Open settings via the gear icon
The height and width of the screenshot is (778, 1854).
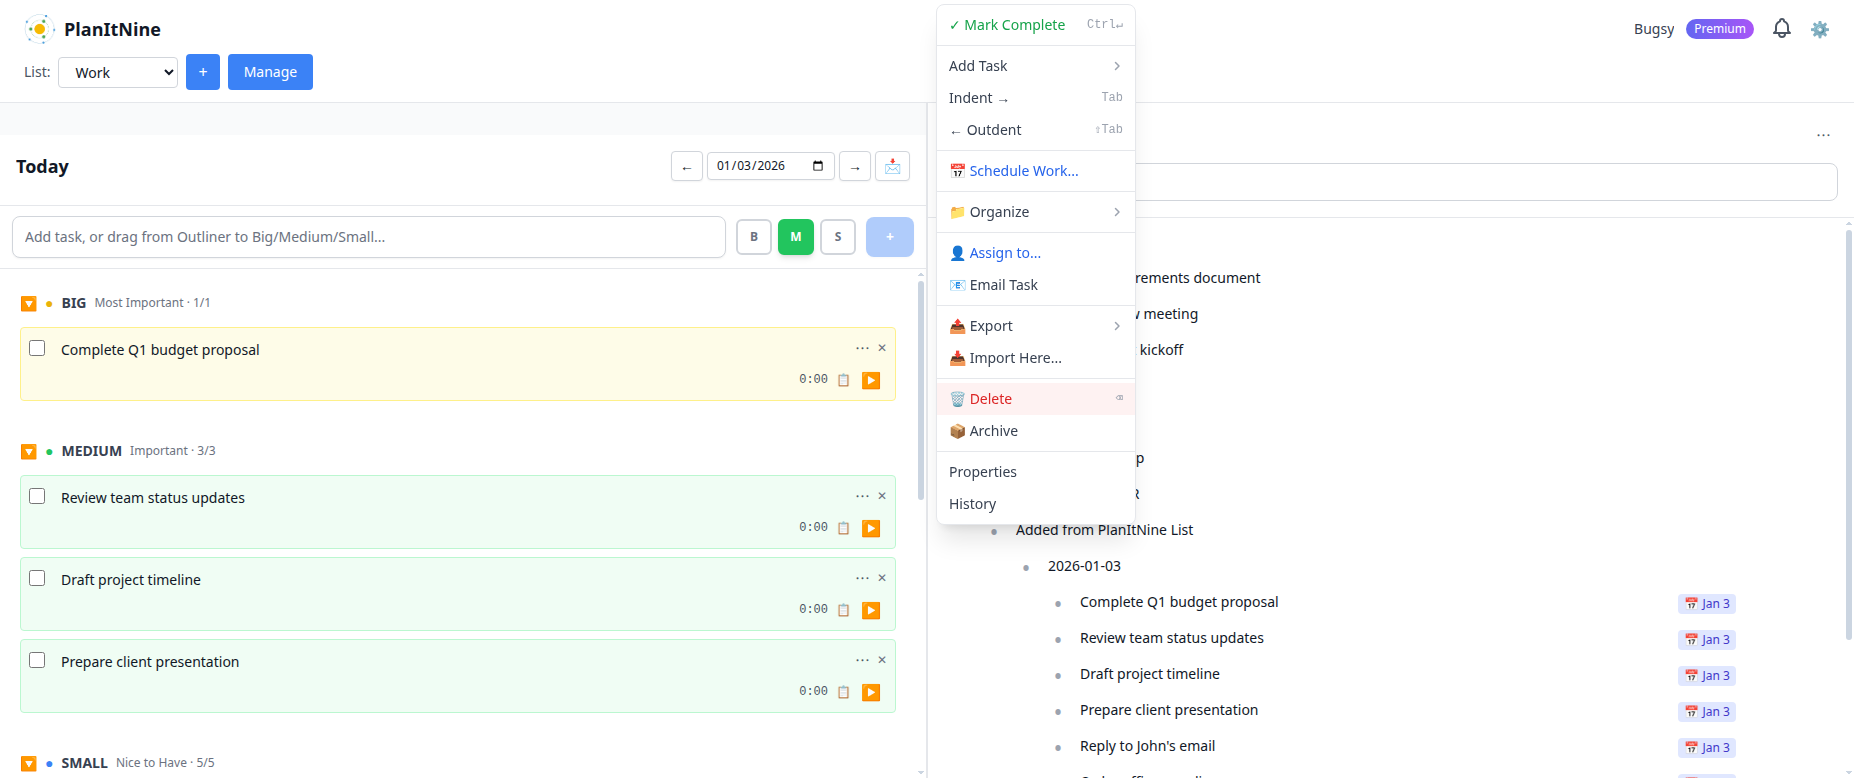coord(1819,30)
